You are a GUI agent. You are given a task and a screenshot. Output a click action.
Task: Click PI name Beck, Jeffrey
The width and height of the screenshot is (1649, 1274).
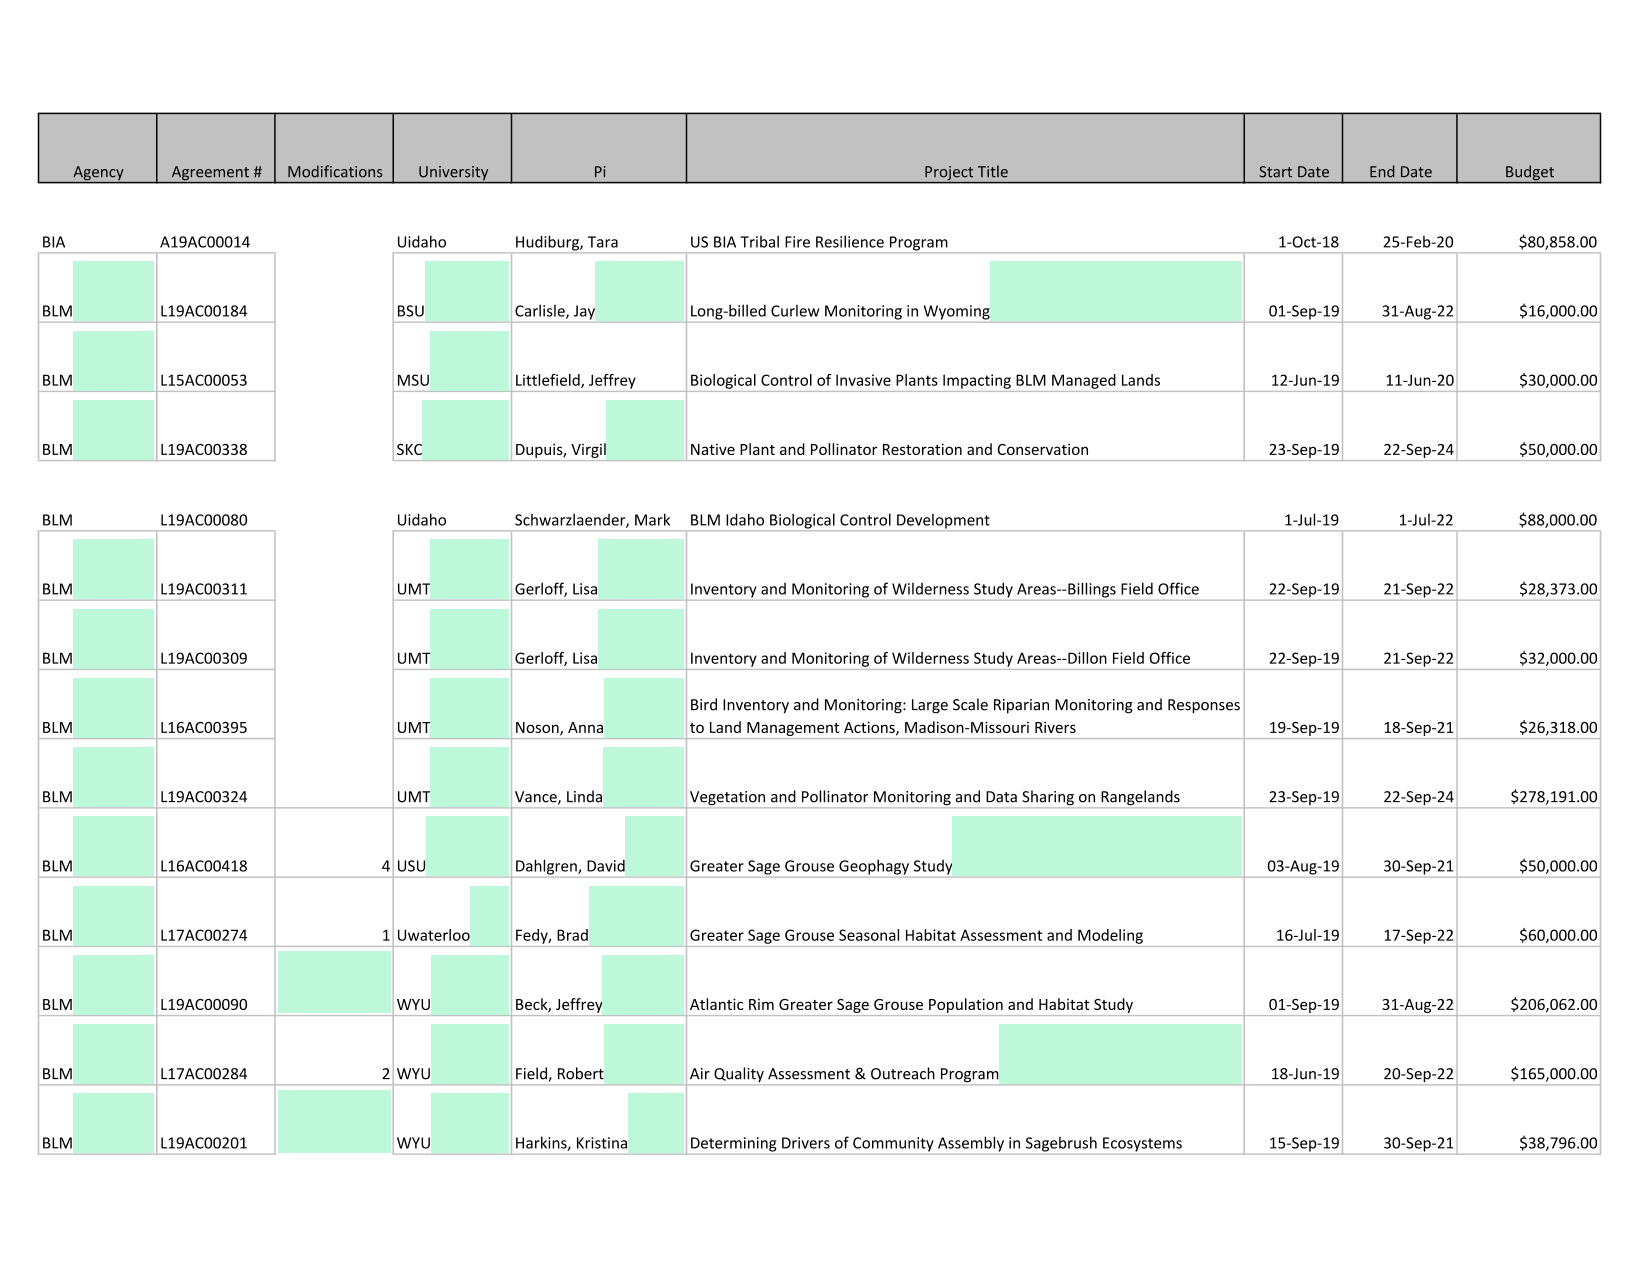[558, 1004]
